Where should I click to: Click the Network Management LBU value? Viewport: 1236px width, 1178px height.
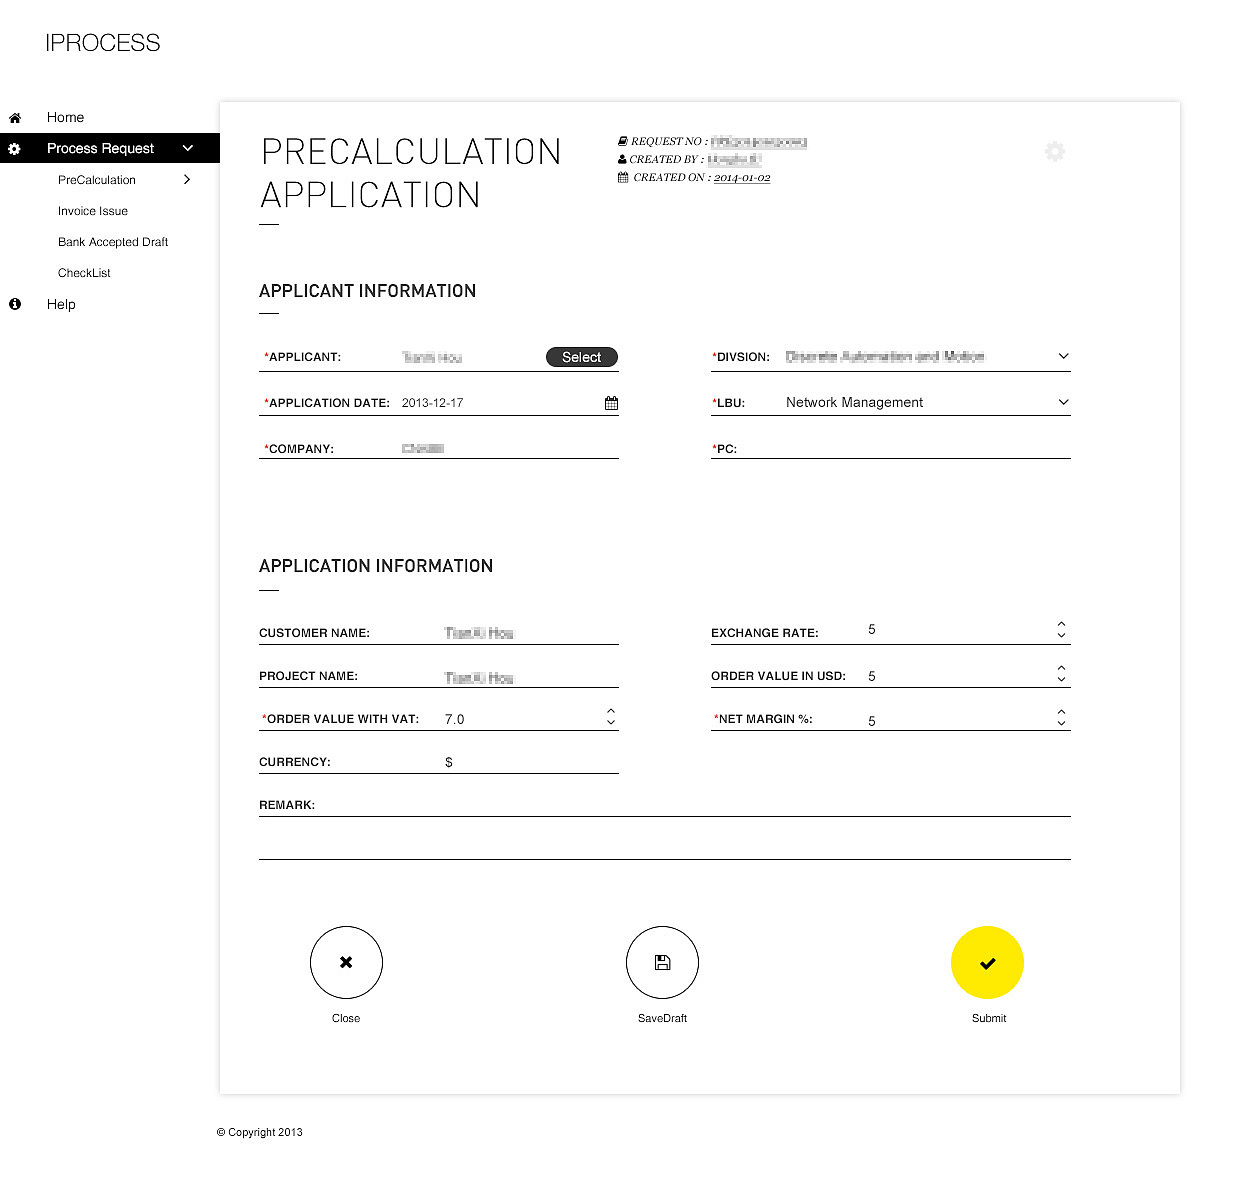tap(854, 402)
